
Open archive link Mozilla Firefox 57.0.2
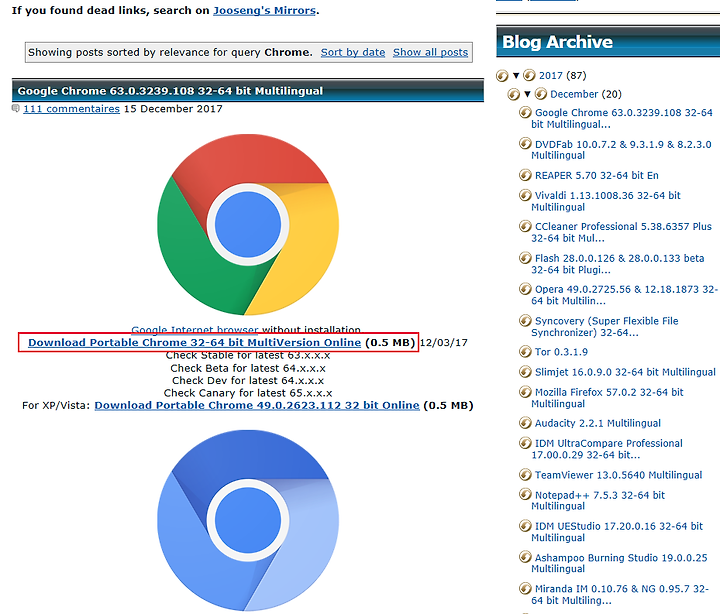(607, 398)
